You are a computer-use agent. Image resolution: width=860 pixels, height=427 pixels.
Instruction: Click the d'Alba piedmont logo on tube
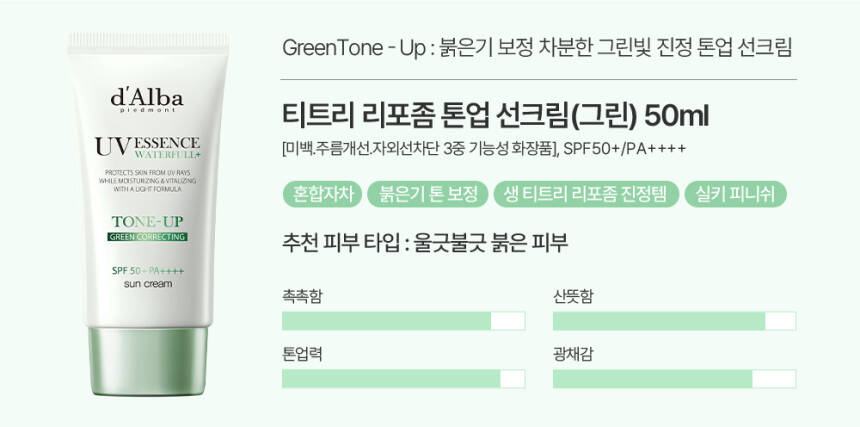point(147,100)
